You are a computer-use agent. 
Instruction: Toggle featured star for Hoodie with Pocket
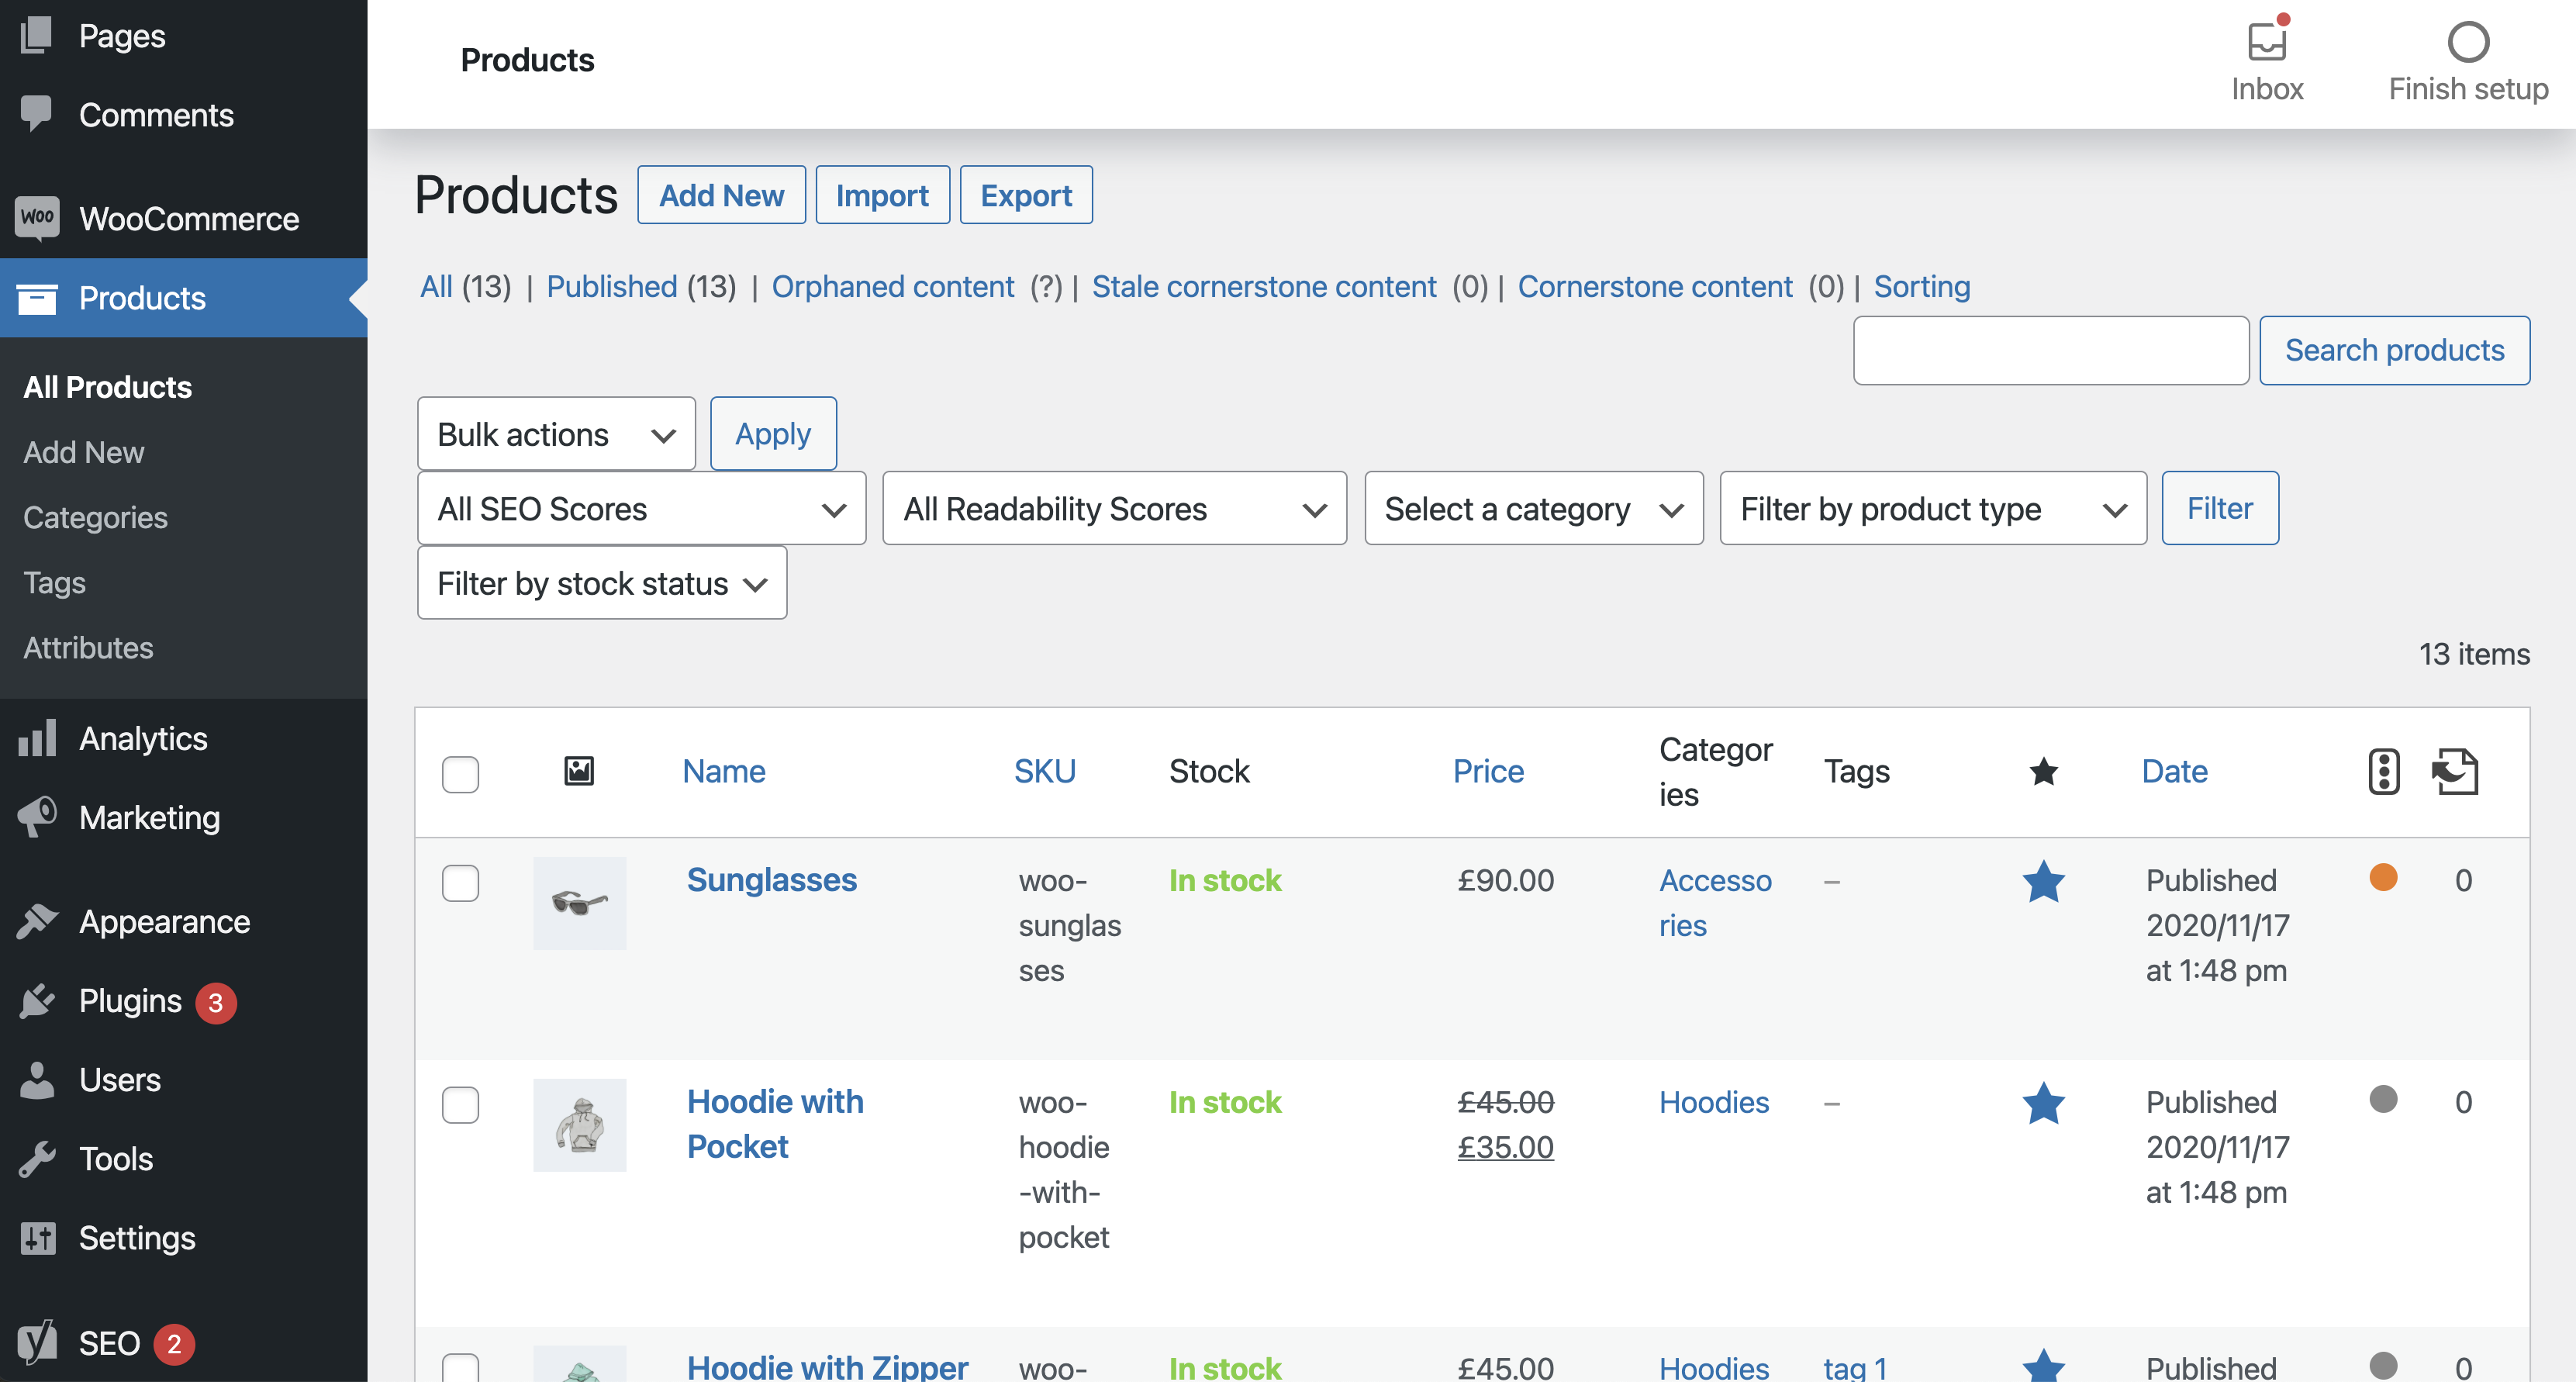coord(2043,1104)
